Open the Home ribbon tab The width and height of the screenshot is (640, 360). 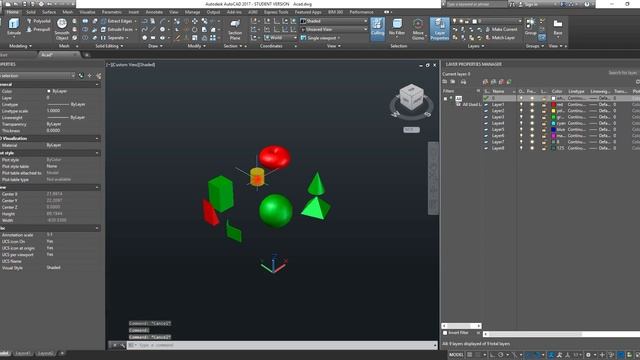(13, 12)
